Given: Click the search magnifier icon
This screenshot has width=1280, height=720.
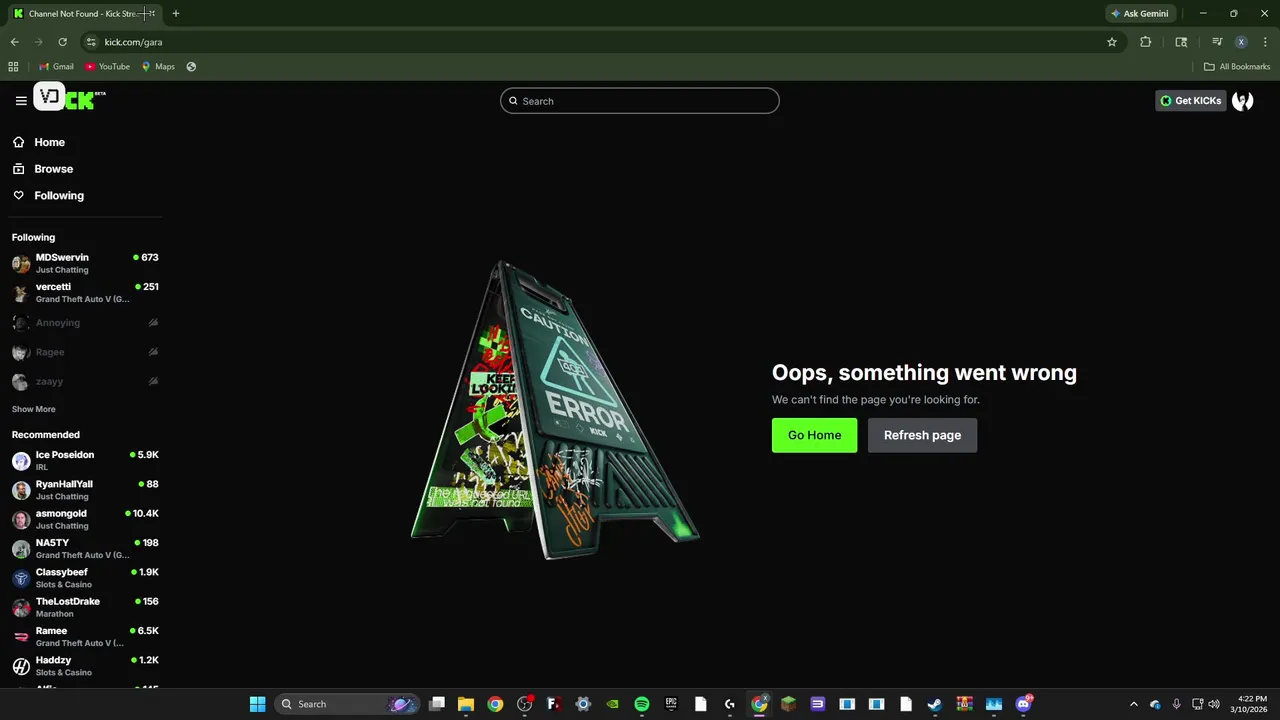Looking at the screenshot, I should click(x=513, y=101).
